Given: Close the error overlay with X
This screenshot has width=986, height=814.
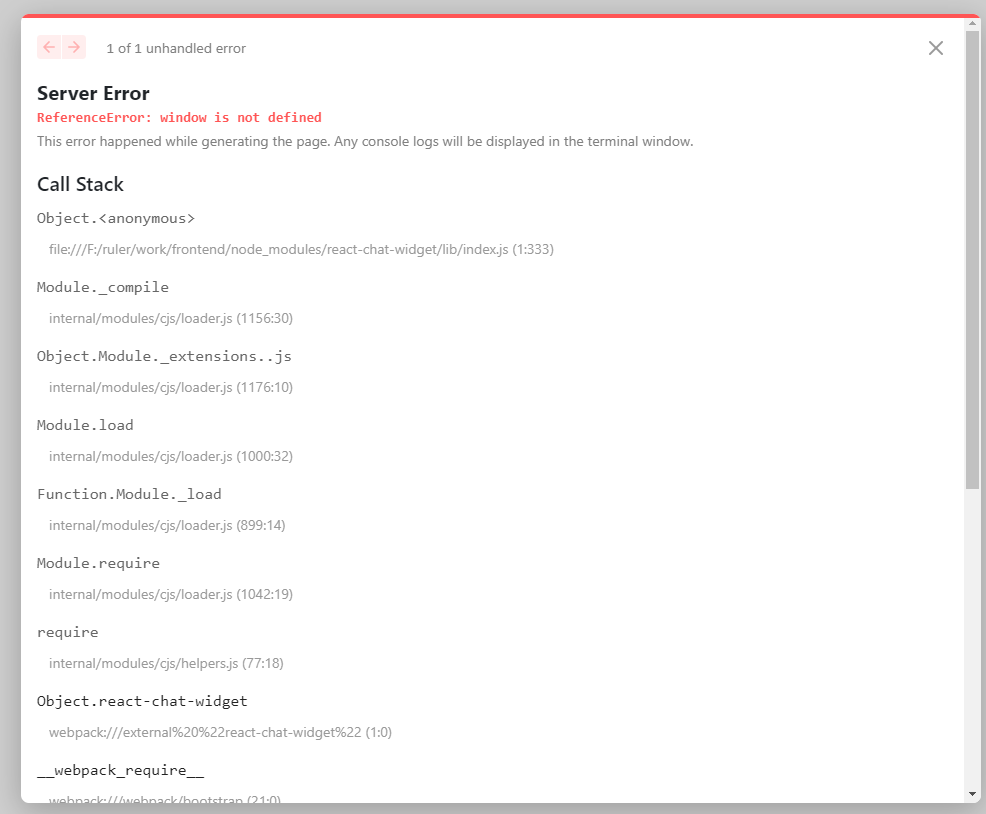Looking at the screenshot, I should tap(936, 48).
